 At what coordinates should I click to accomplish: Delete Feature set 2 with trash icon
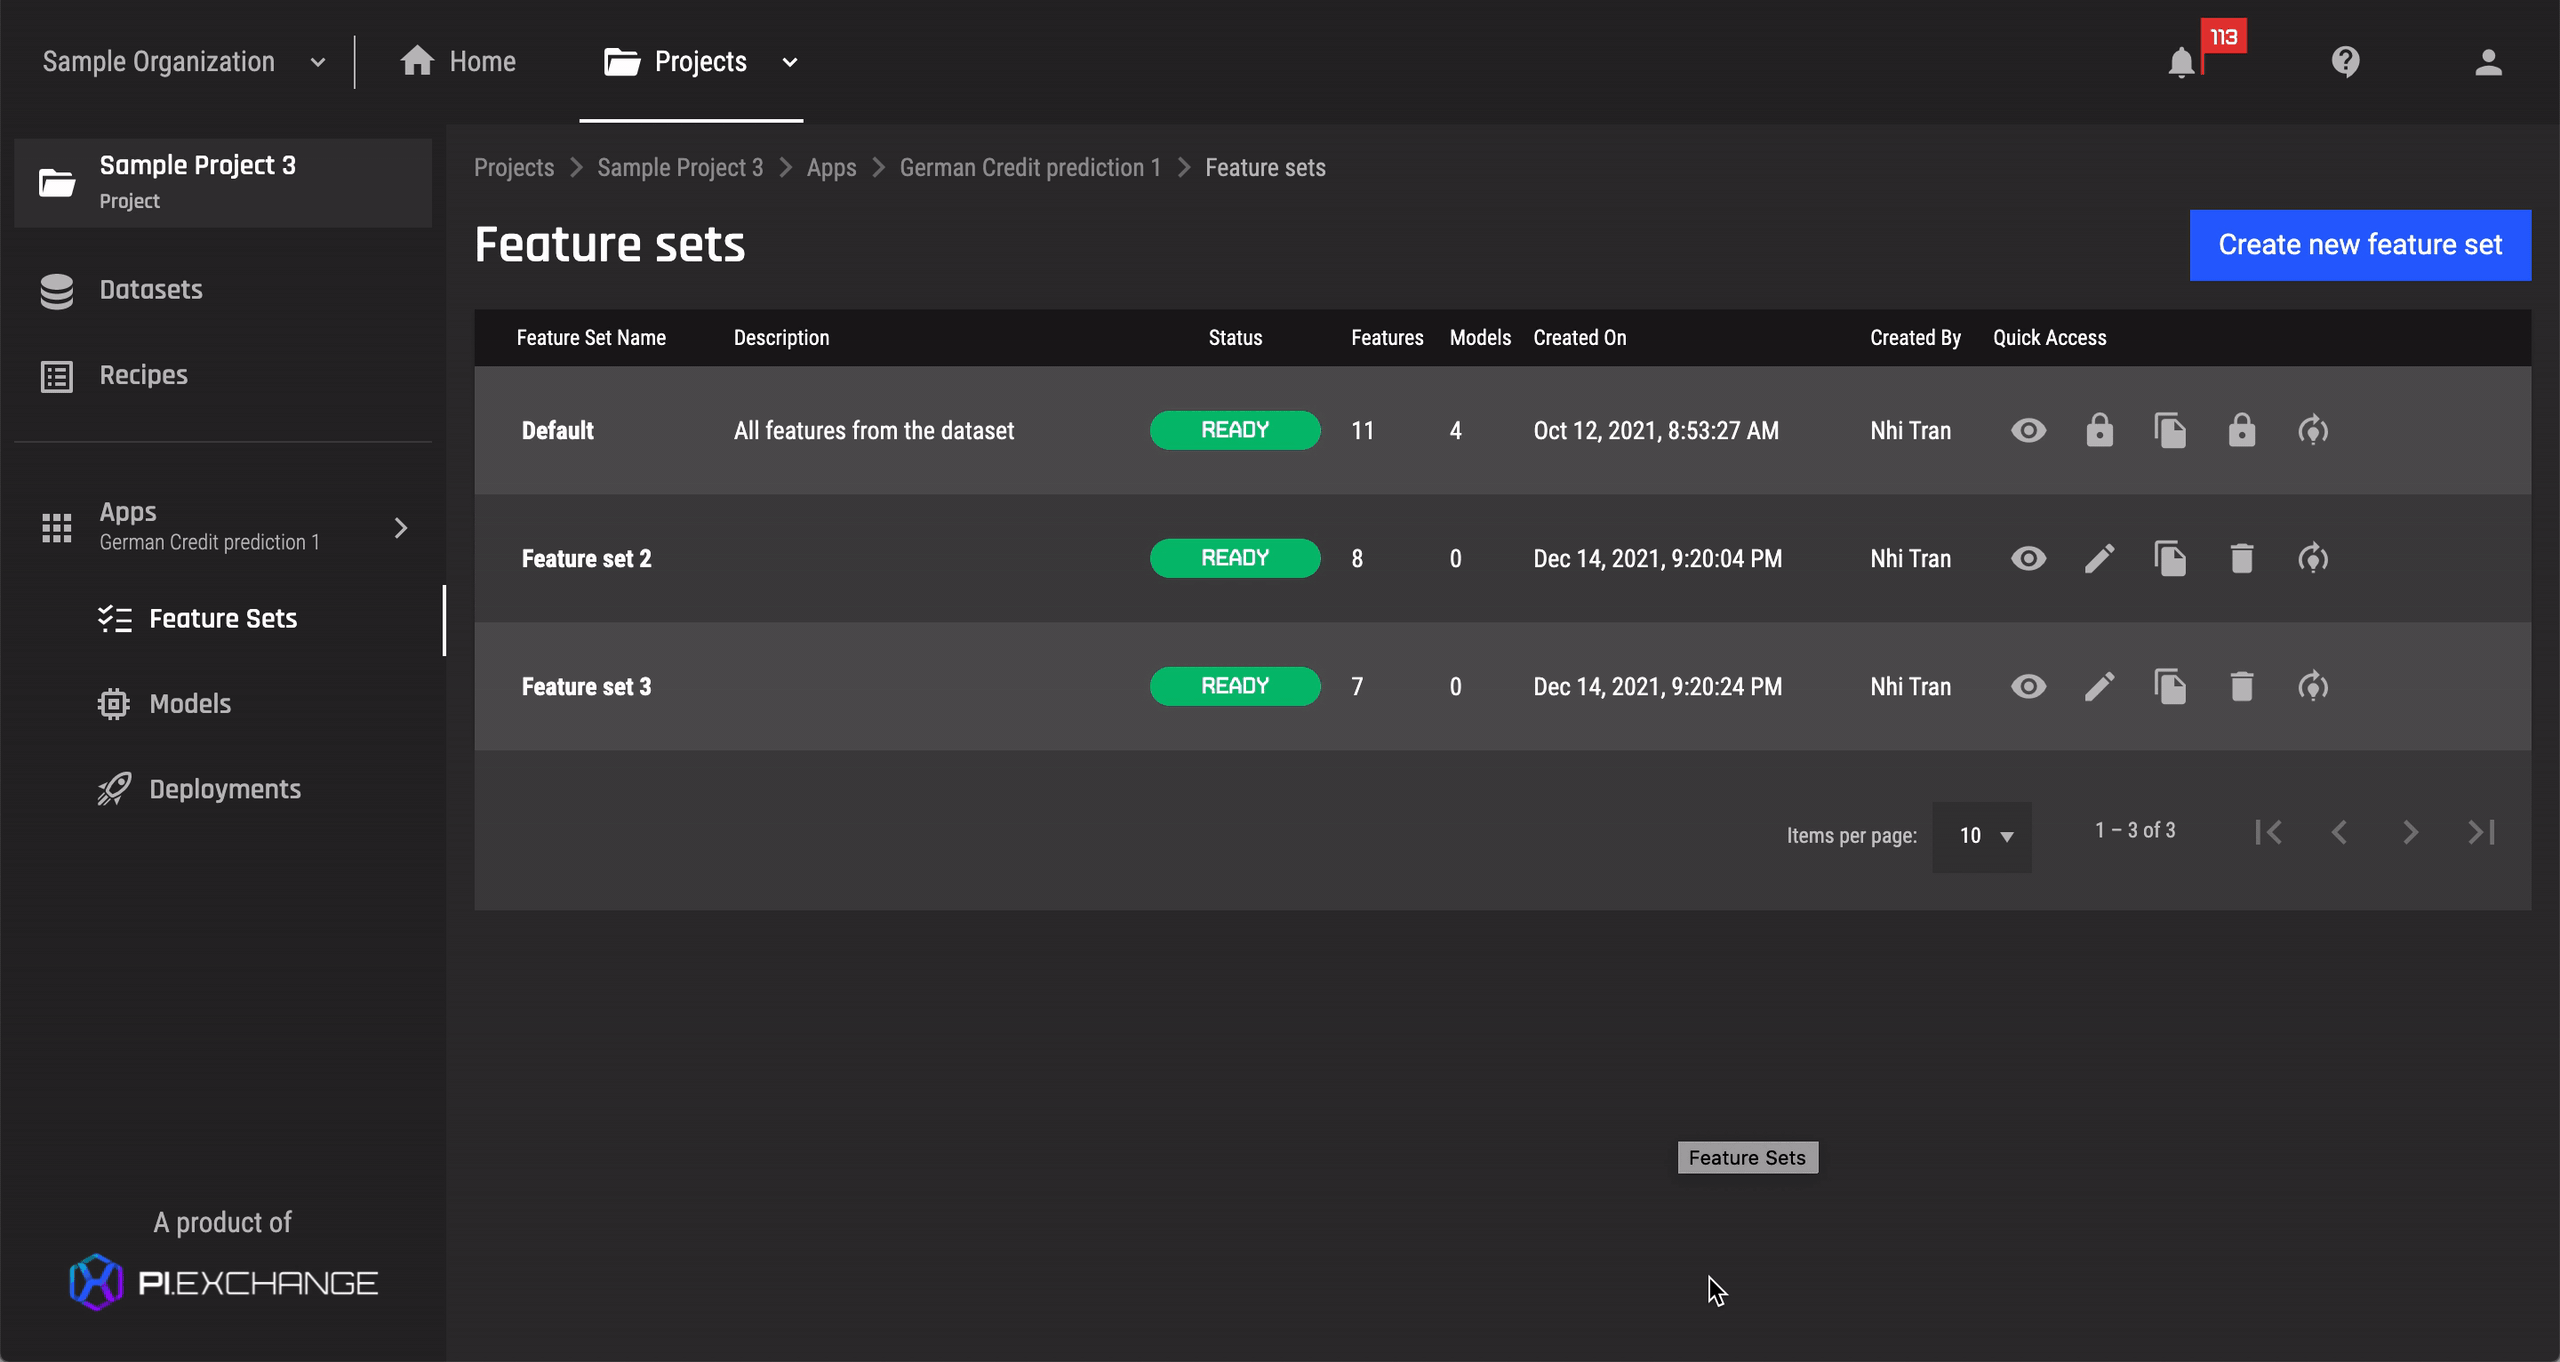point(2242,558)
